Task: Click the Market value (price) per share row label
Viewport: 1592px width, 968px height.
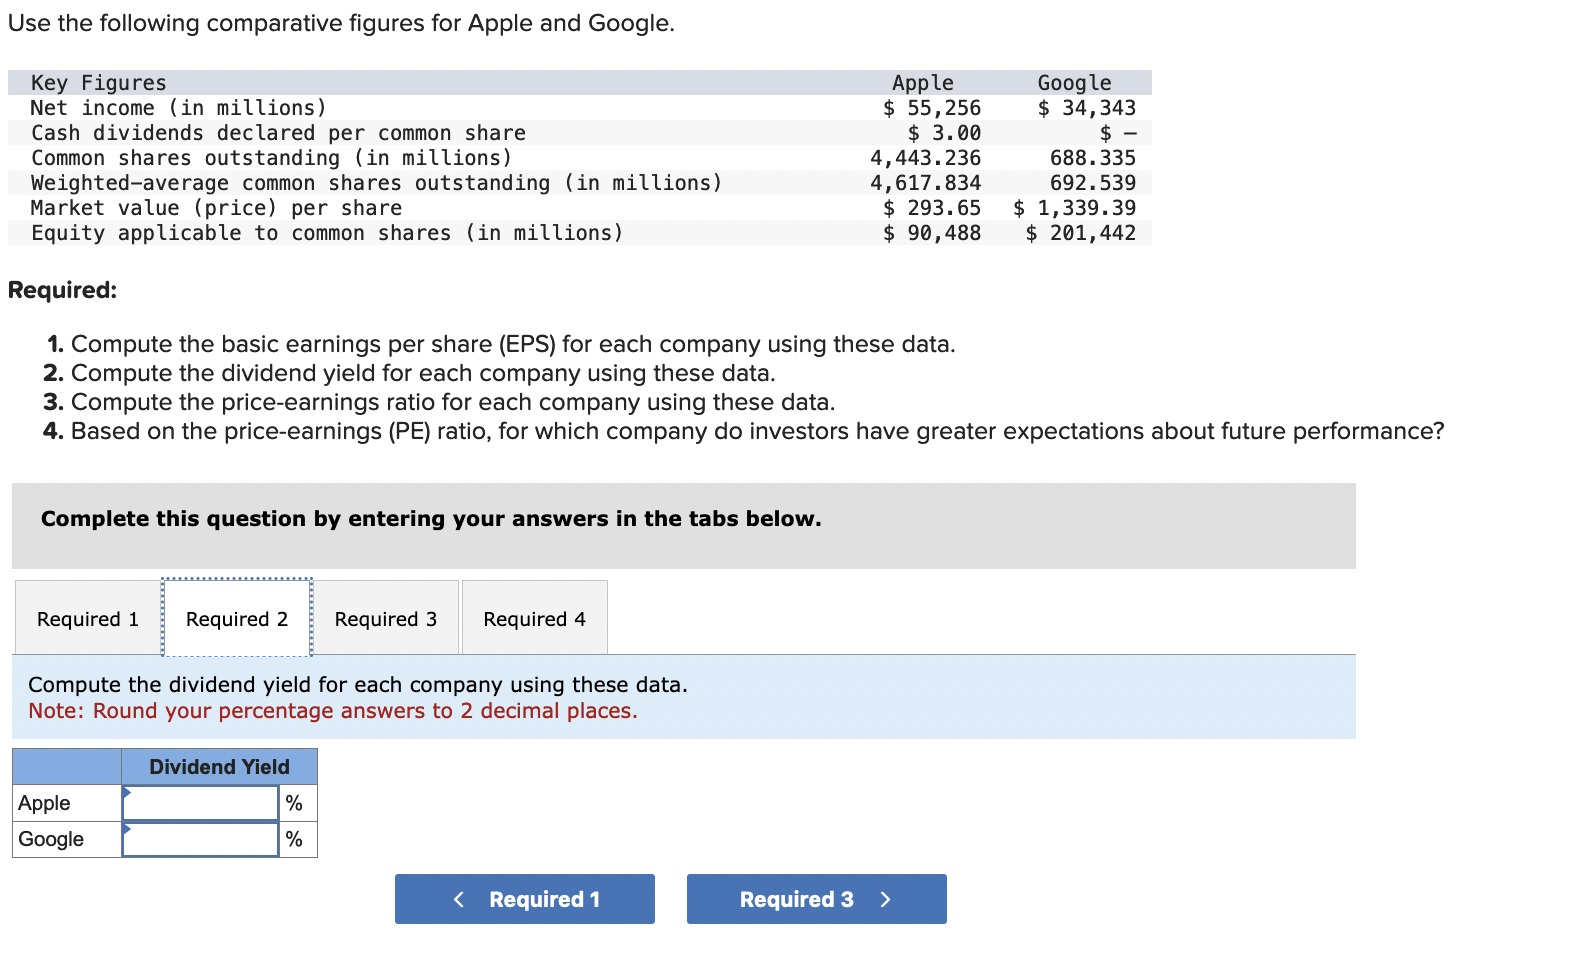Action: tap(216, 208)
